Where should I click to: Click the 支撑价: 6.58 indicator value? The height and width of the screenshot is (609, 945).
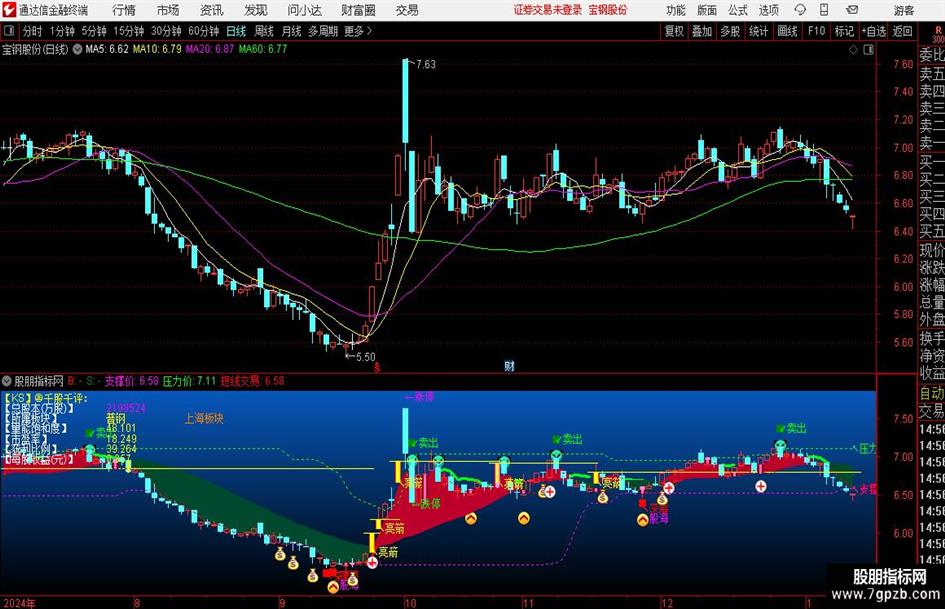point(132,381)
